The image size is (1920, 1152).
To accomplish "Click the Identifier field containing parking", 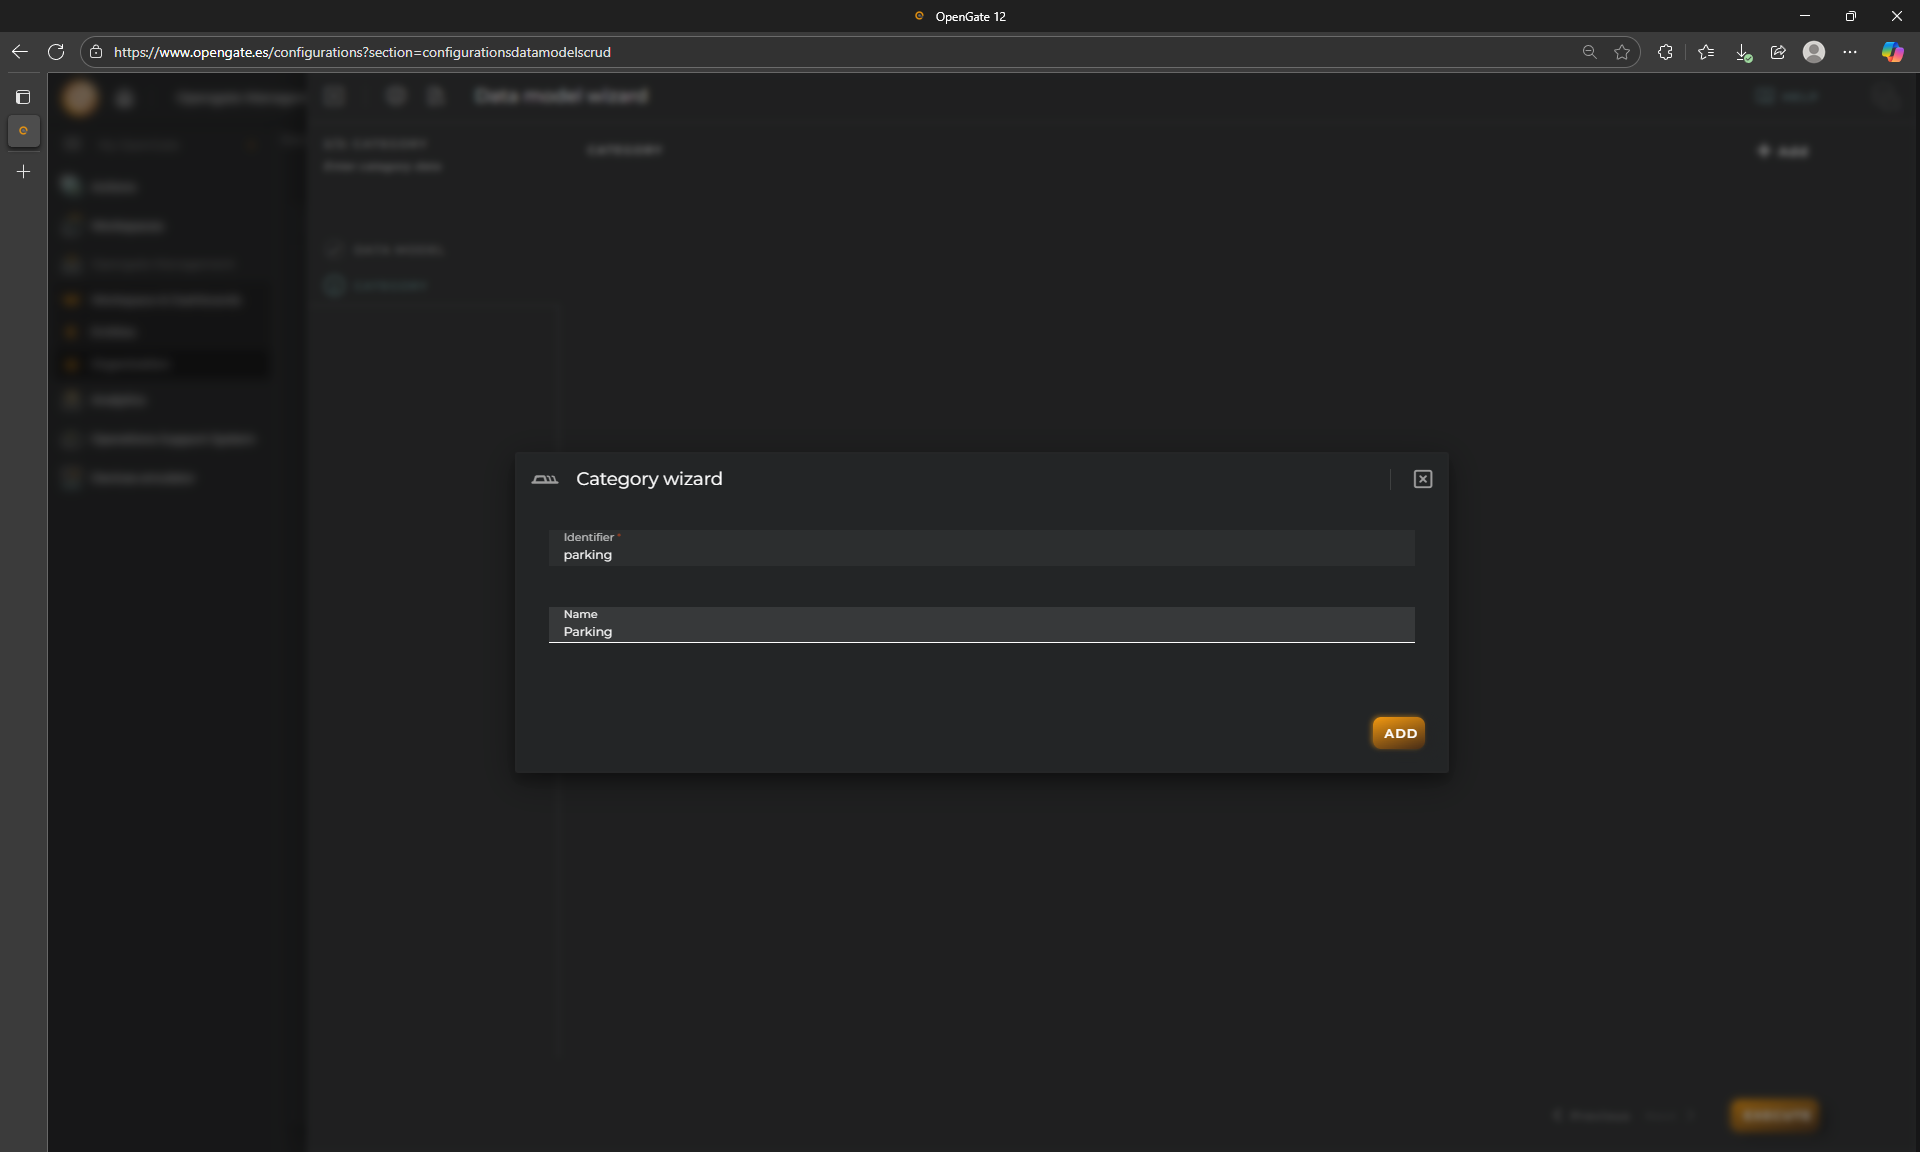I will pyautogui.click(x=980, y=554).
